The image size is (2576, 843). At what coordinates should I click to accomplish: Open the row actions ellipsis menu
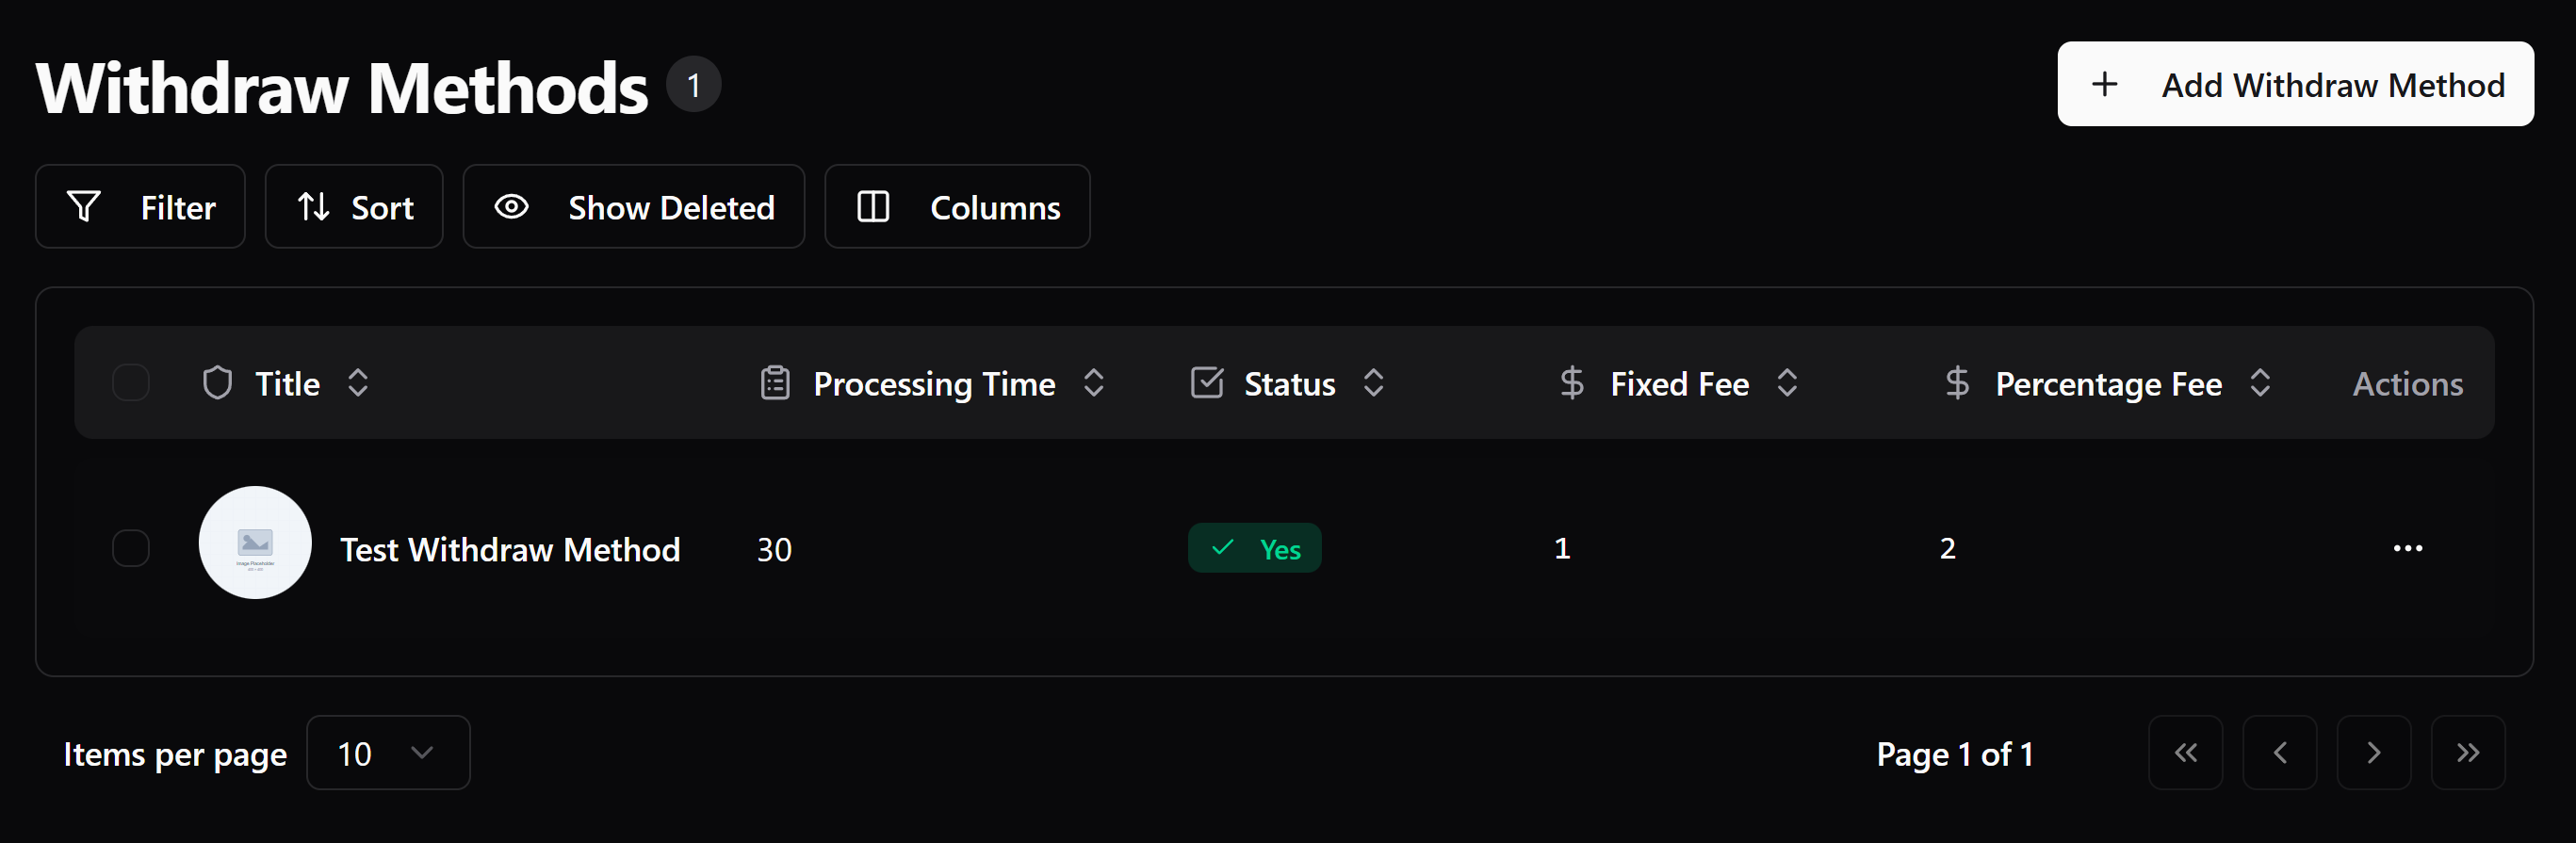pos(2408,548)
